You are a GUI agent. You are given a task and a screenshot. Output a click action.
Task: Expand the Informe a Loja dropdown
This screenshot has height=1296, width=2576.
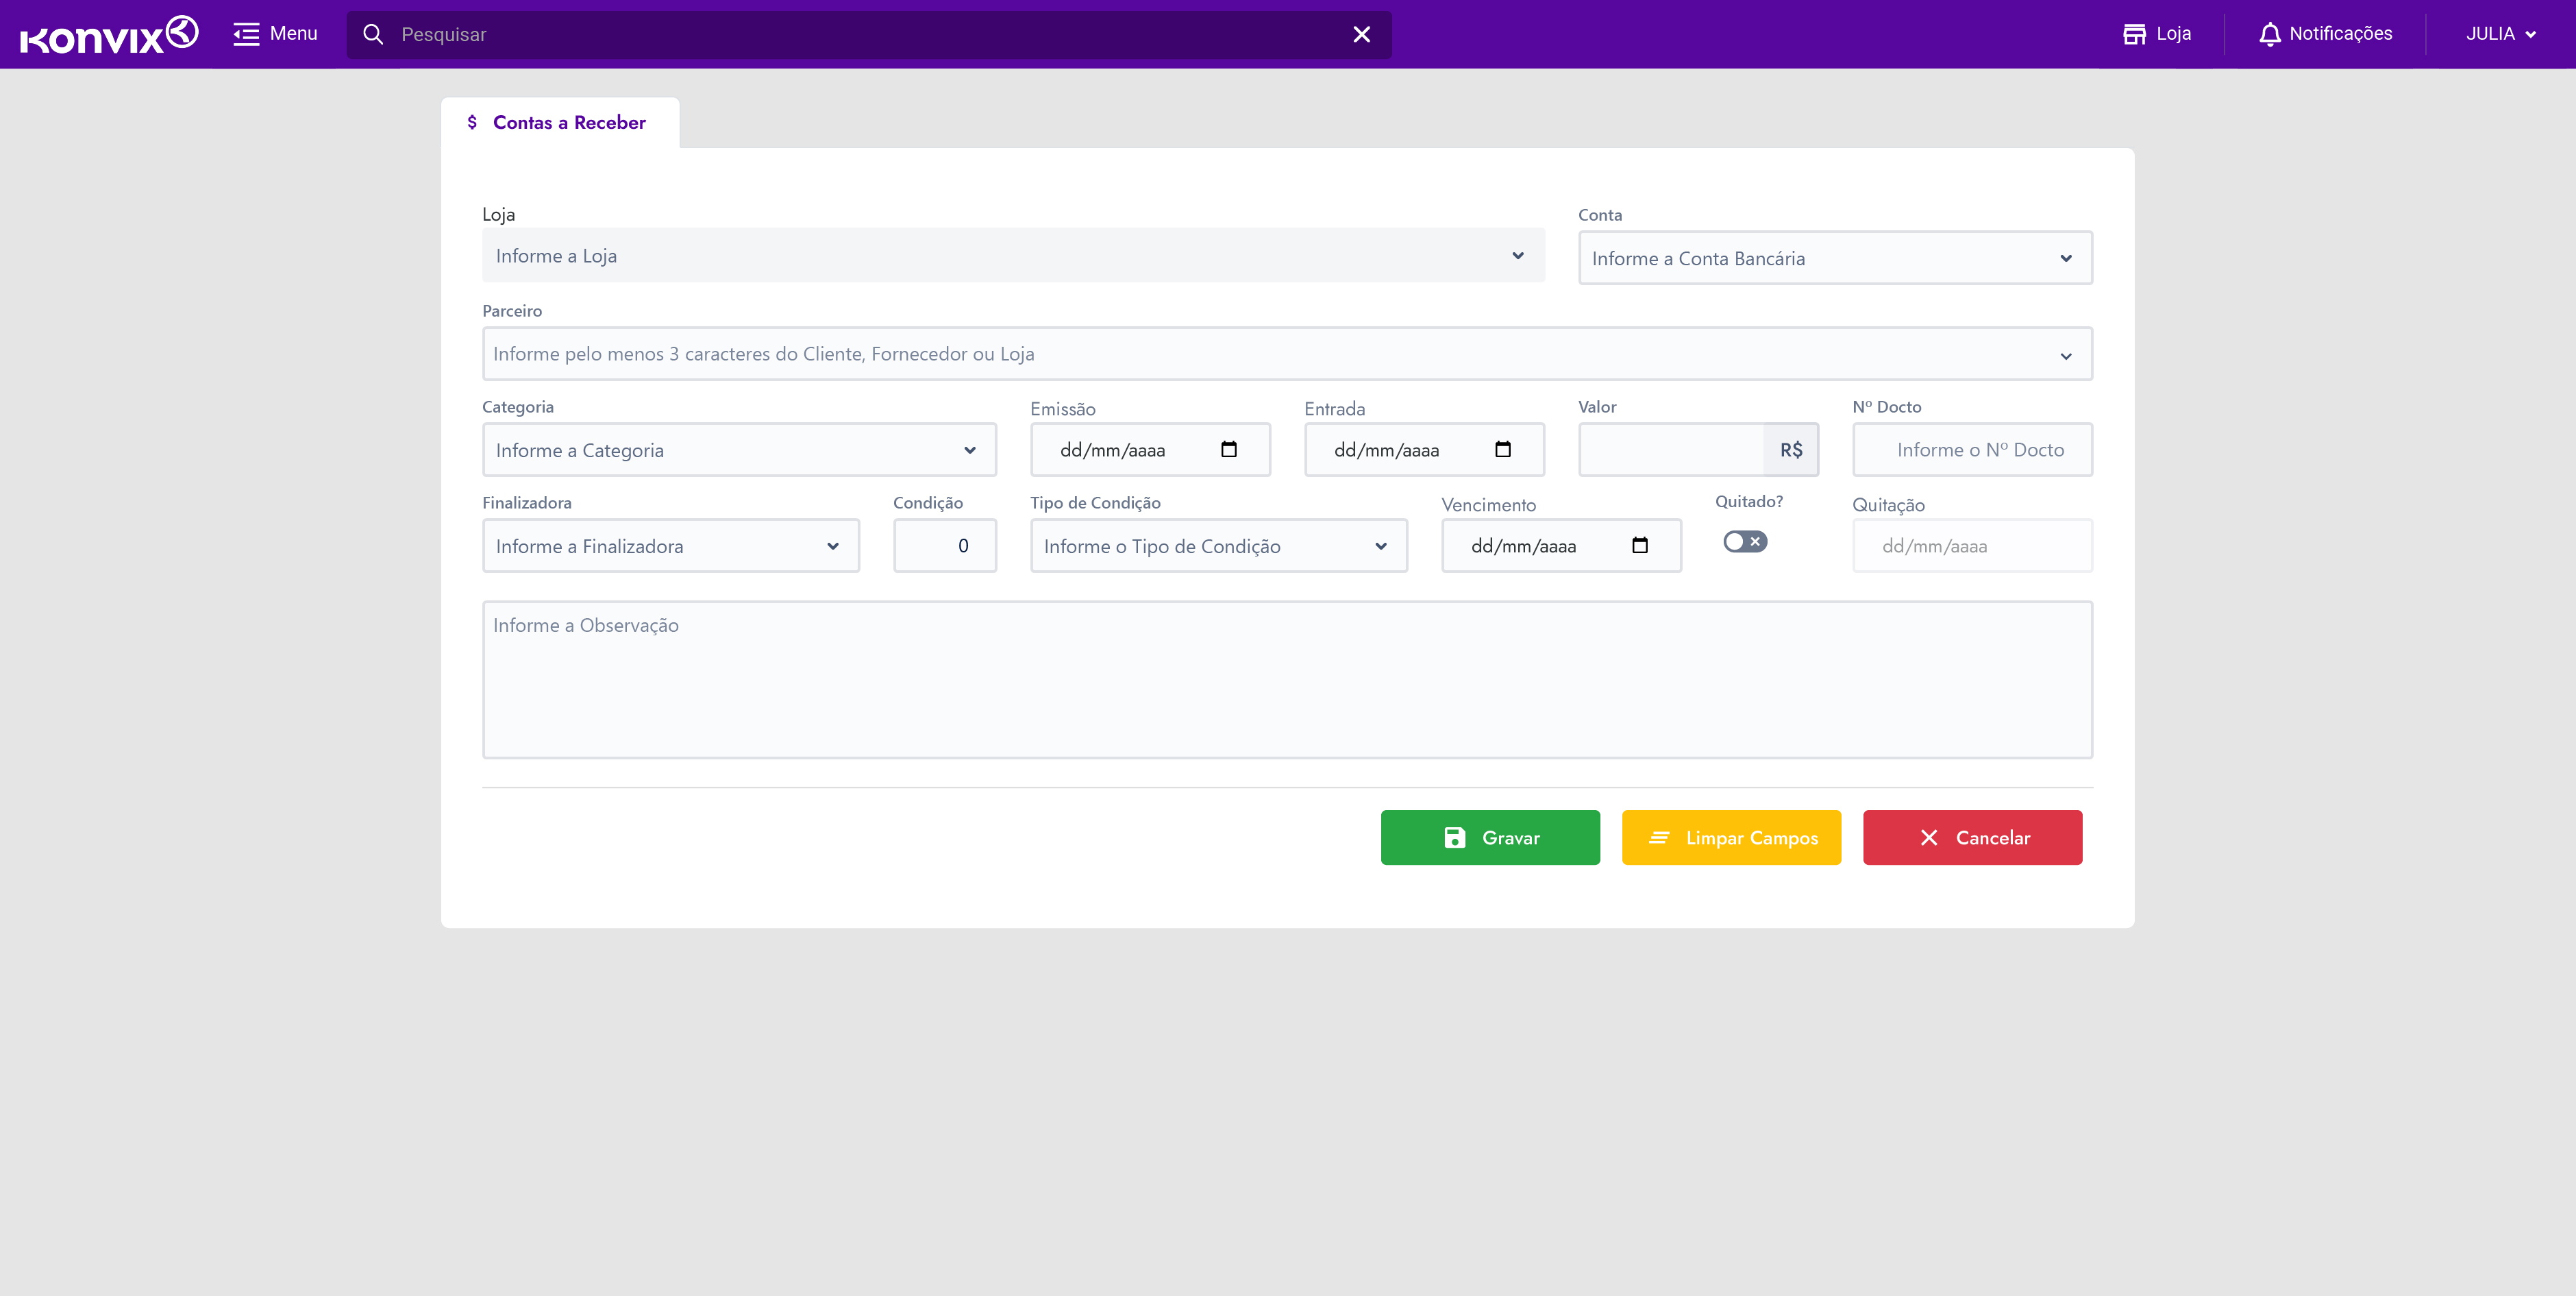[1013, 256]
